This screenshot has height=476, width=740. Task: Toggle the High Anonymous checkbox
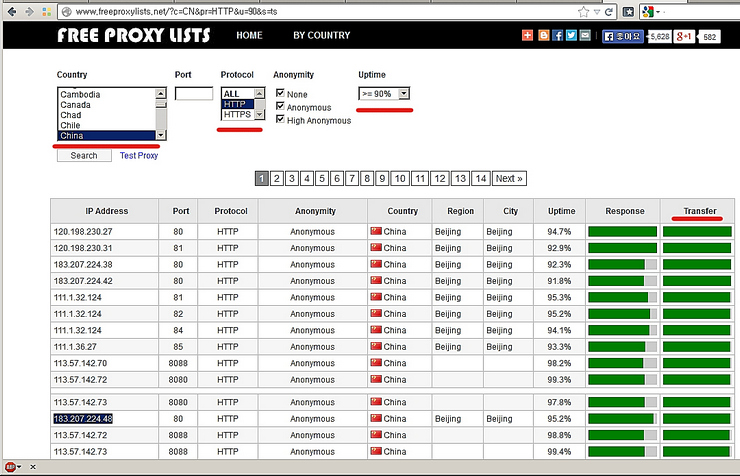[x=280, y=119]
